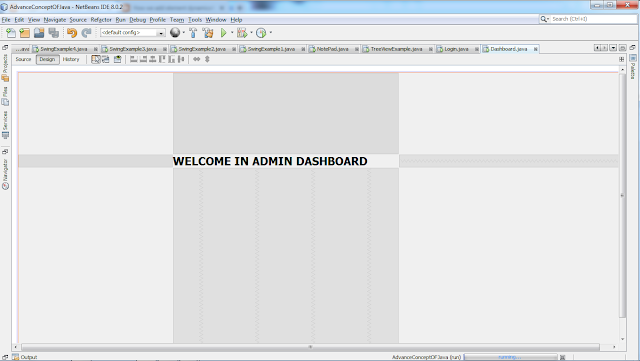
Task: Click the Open Project icon
Action: pos(39,33)
